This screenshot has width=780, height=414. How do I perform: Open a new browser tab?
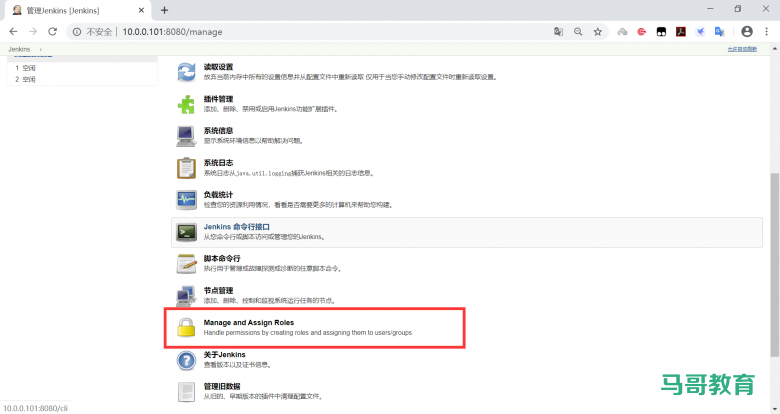[165, 10]
